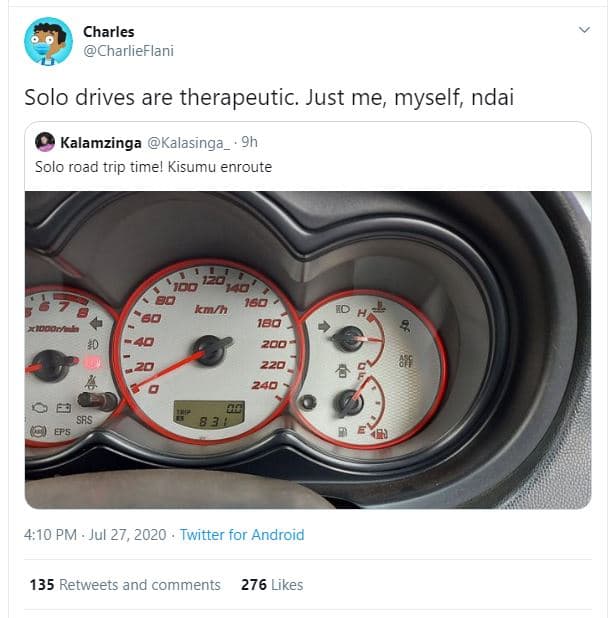Open the @CharlieFlani handle
The height and width of the screenshot is (618, 611).
click(x=128, y=51)
